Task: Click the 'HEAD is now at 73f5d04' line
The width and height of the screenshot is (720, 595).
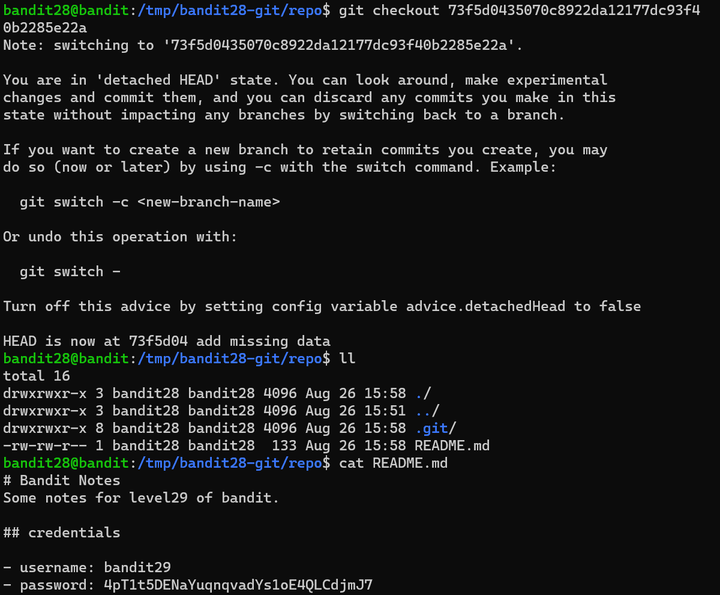Action: click(x=167, y=341)
